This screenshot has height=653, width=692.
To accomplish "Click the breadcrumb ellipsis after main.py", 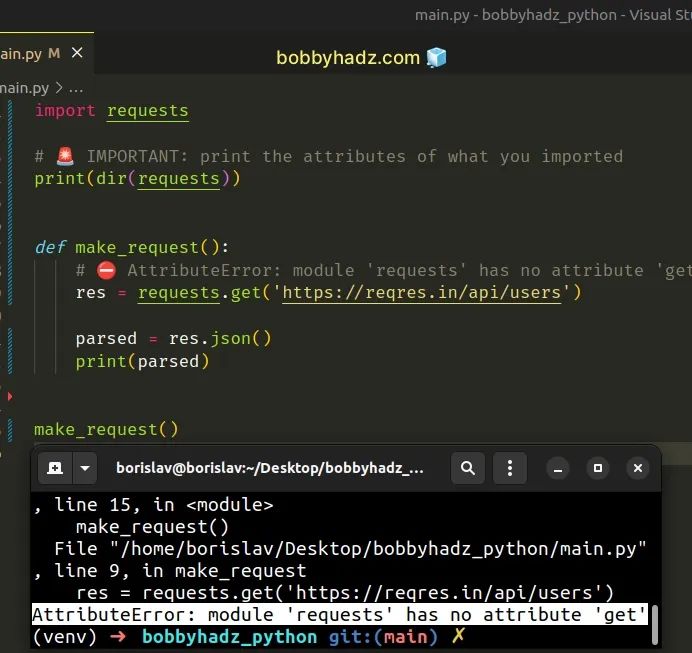I will click(76, 88).
